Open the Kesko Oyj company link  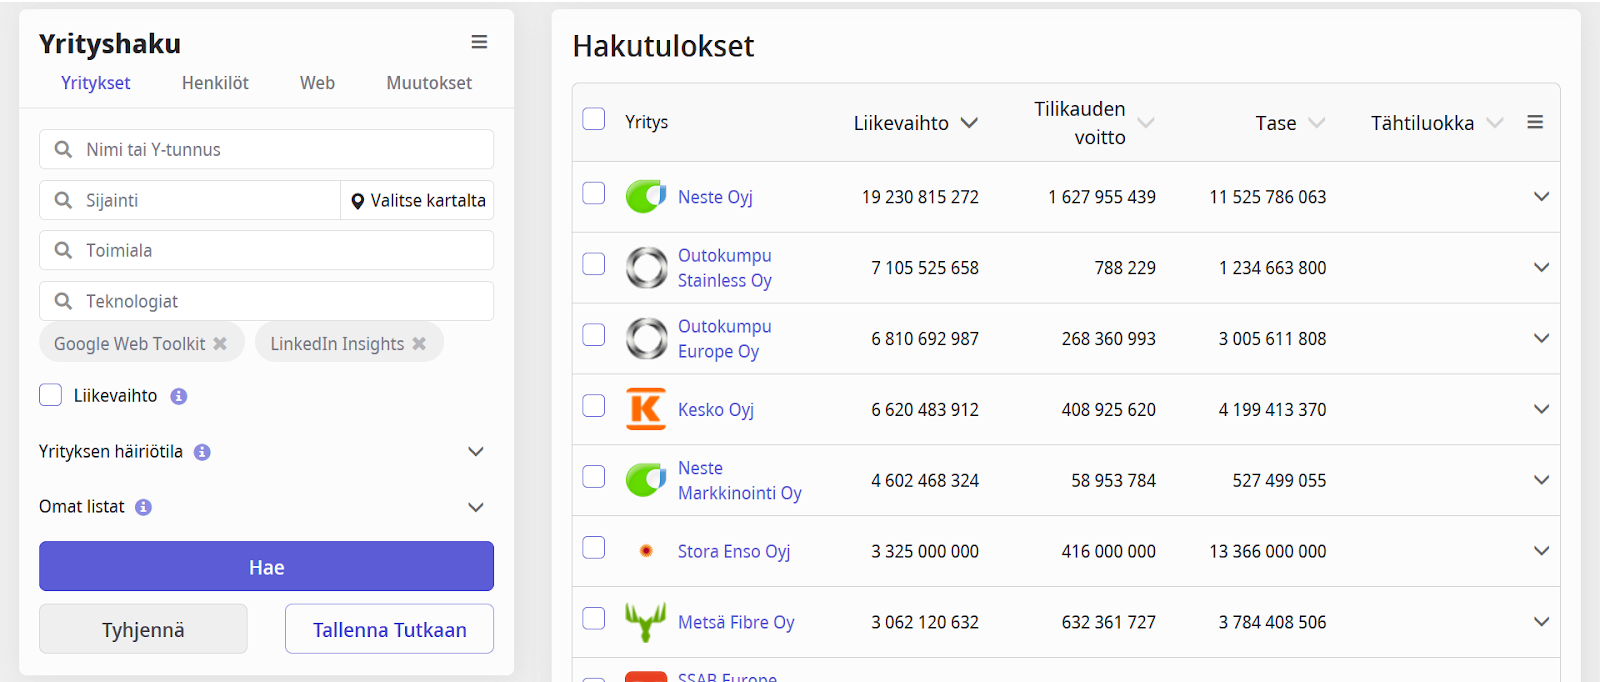(716, 409)
